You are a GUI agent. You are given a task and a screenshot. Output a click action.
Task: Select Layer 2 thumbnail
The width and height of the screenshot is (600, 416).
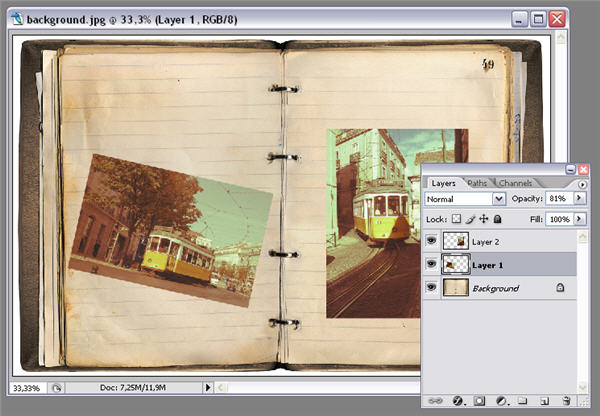click(455, 242)
